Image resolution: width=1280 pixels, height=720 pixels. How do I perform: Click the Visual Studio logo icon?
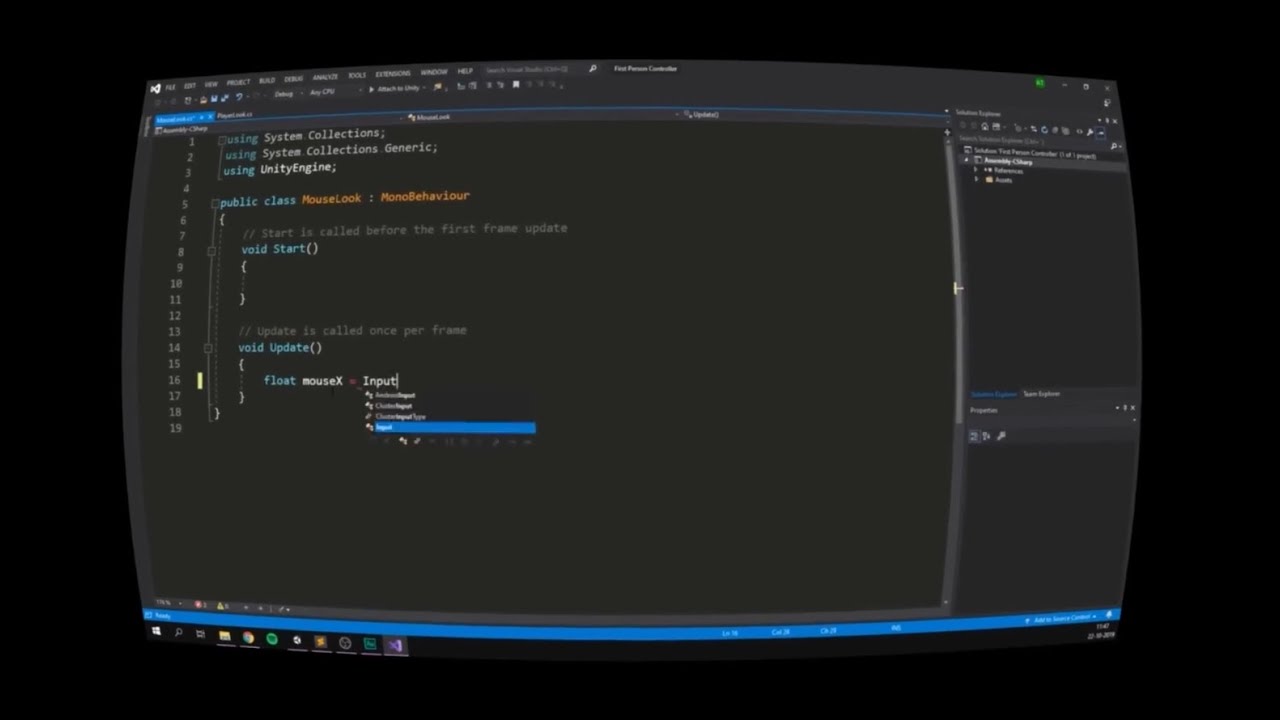click(x=155, y=89)
